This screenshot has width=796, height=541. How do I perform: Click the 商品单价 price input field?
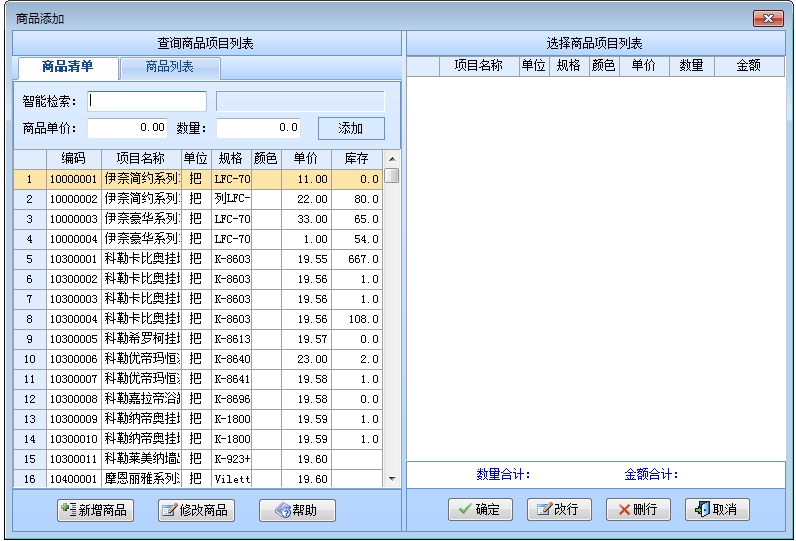point(128,128)
